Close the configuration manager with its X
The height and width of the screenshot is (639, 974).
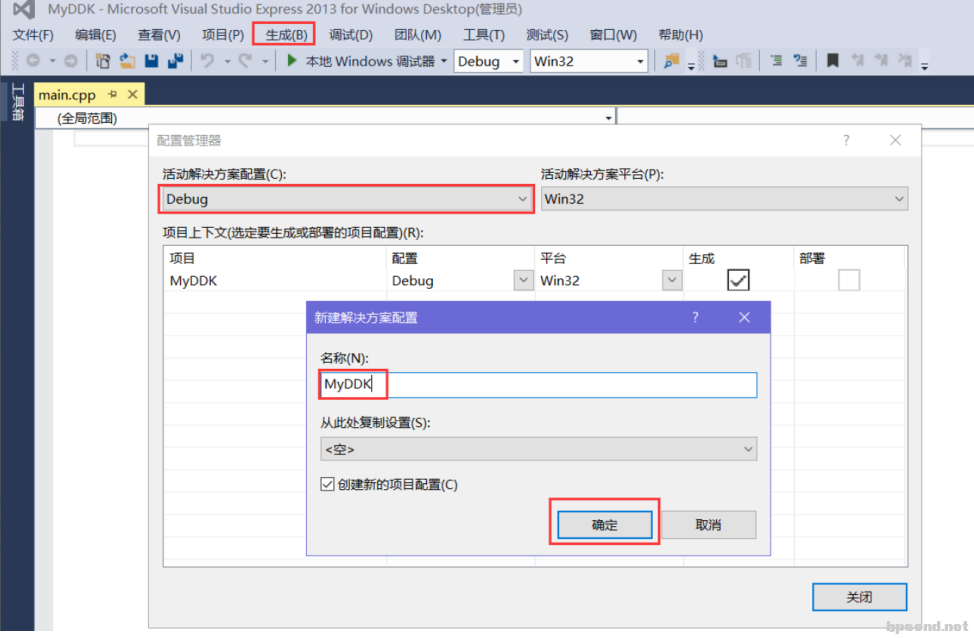[x=895, y=140]
